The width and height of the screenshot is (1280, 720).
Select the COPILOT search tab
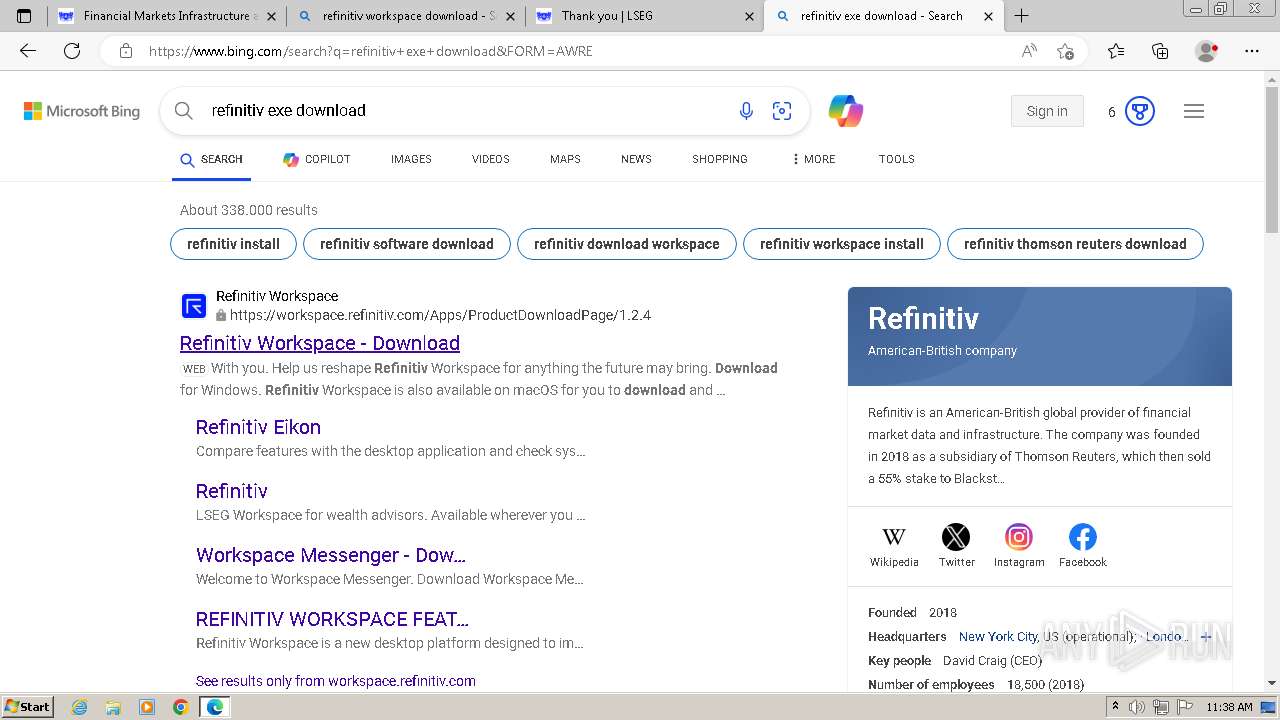317,159
